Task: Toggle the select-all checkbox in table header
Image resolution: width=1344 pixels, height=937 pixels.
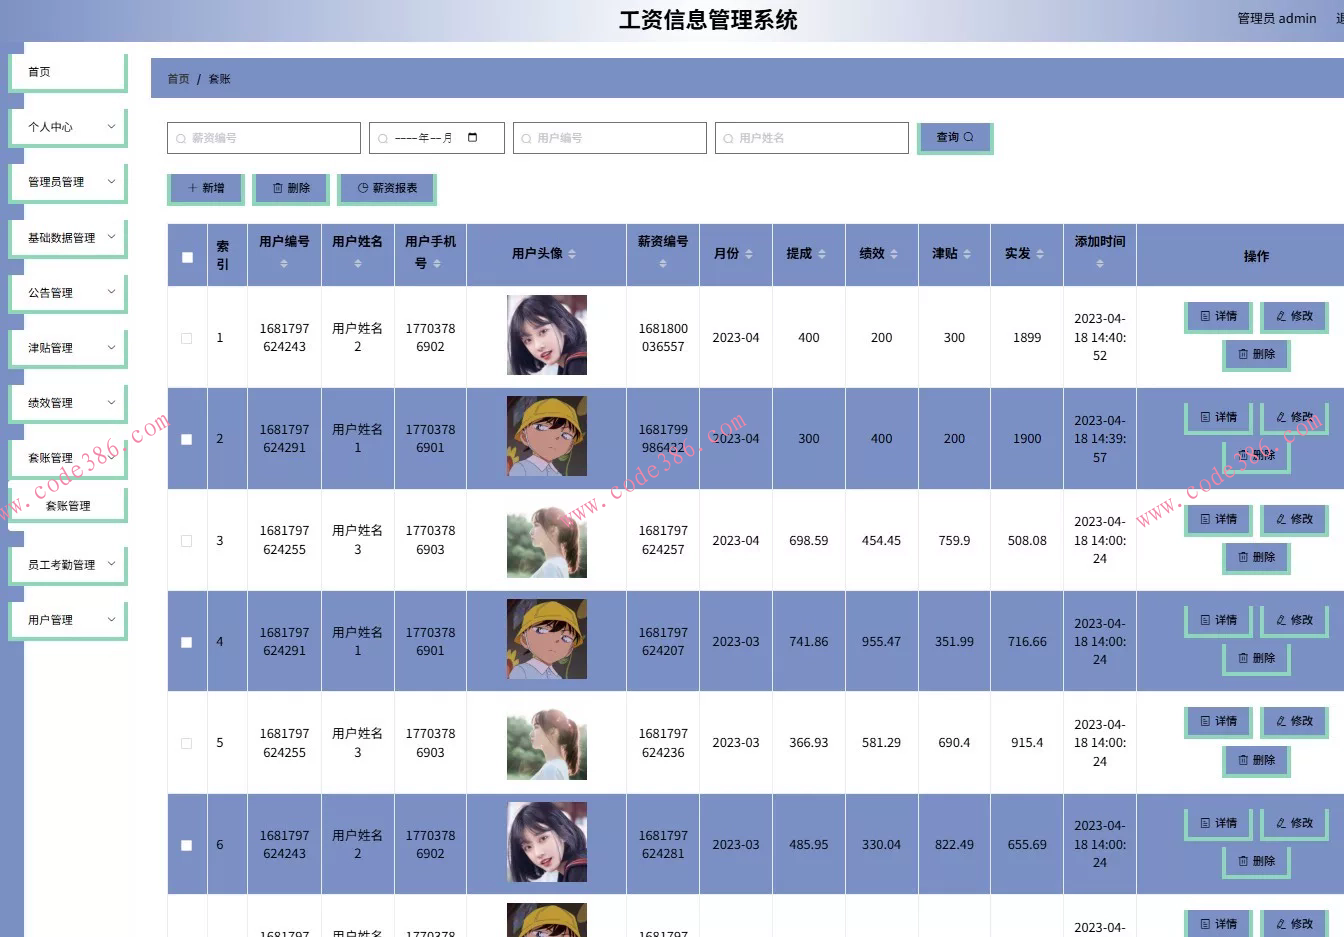Action: tap(186, 257)
